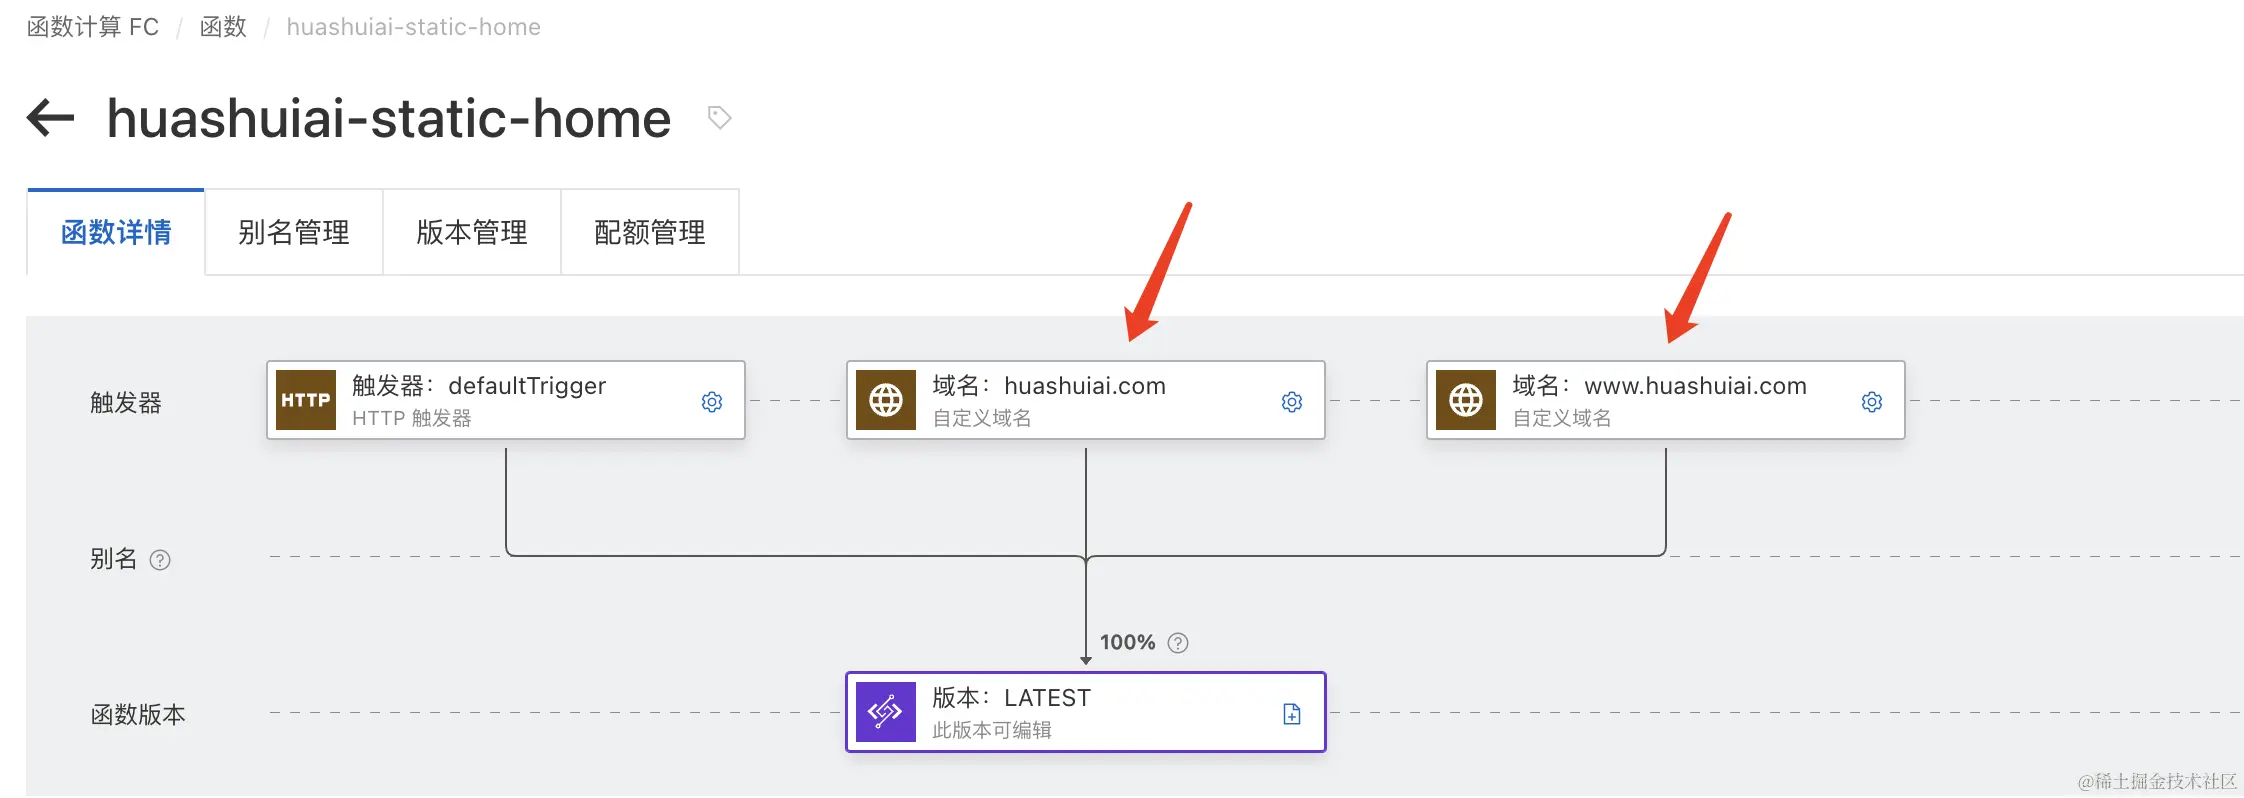Click help icon next to 别名 label
The width and height of the screenshot is (2244, 798).
[x=160, y=560]
